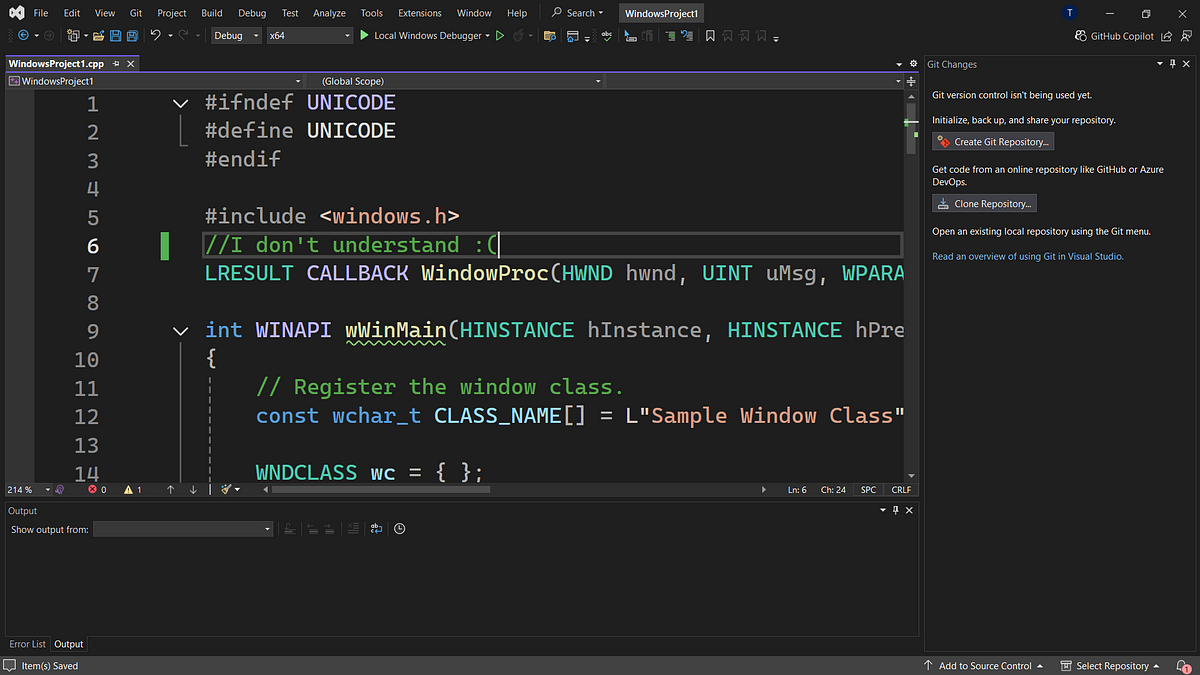Collapse the #ifndef UNICODE block
The image size is (1200, 675).
click(180, 103)
